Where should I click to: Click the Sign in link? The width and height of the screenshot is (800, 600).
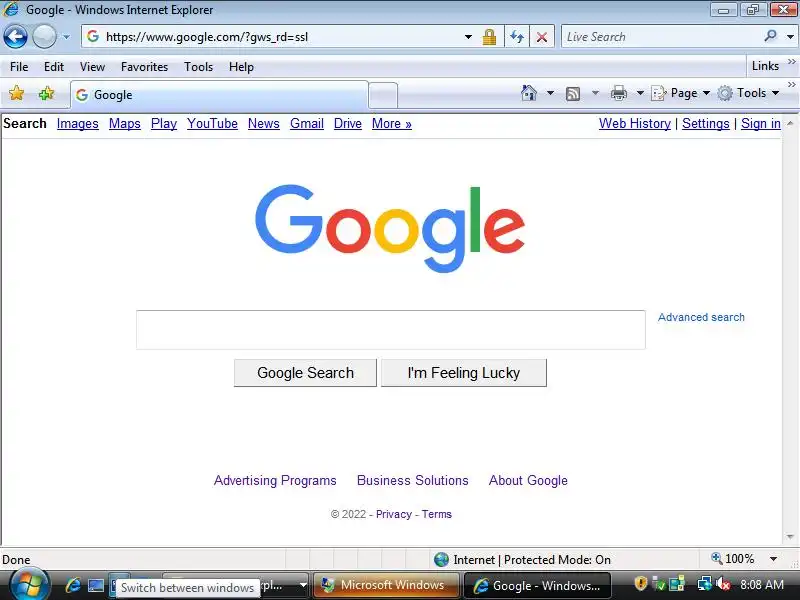coord(761,123)
